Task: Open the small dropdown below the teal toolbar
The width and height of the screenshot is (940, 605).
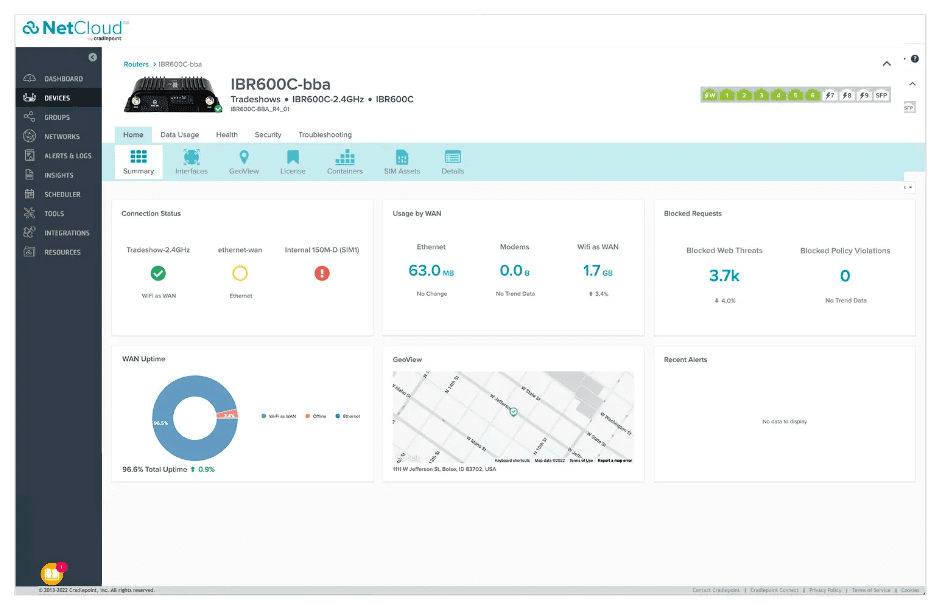Action: click(x=908, y=187)
